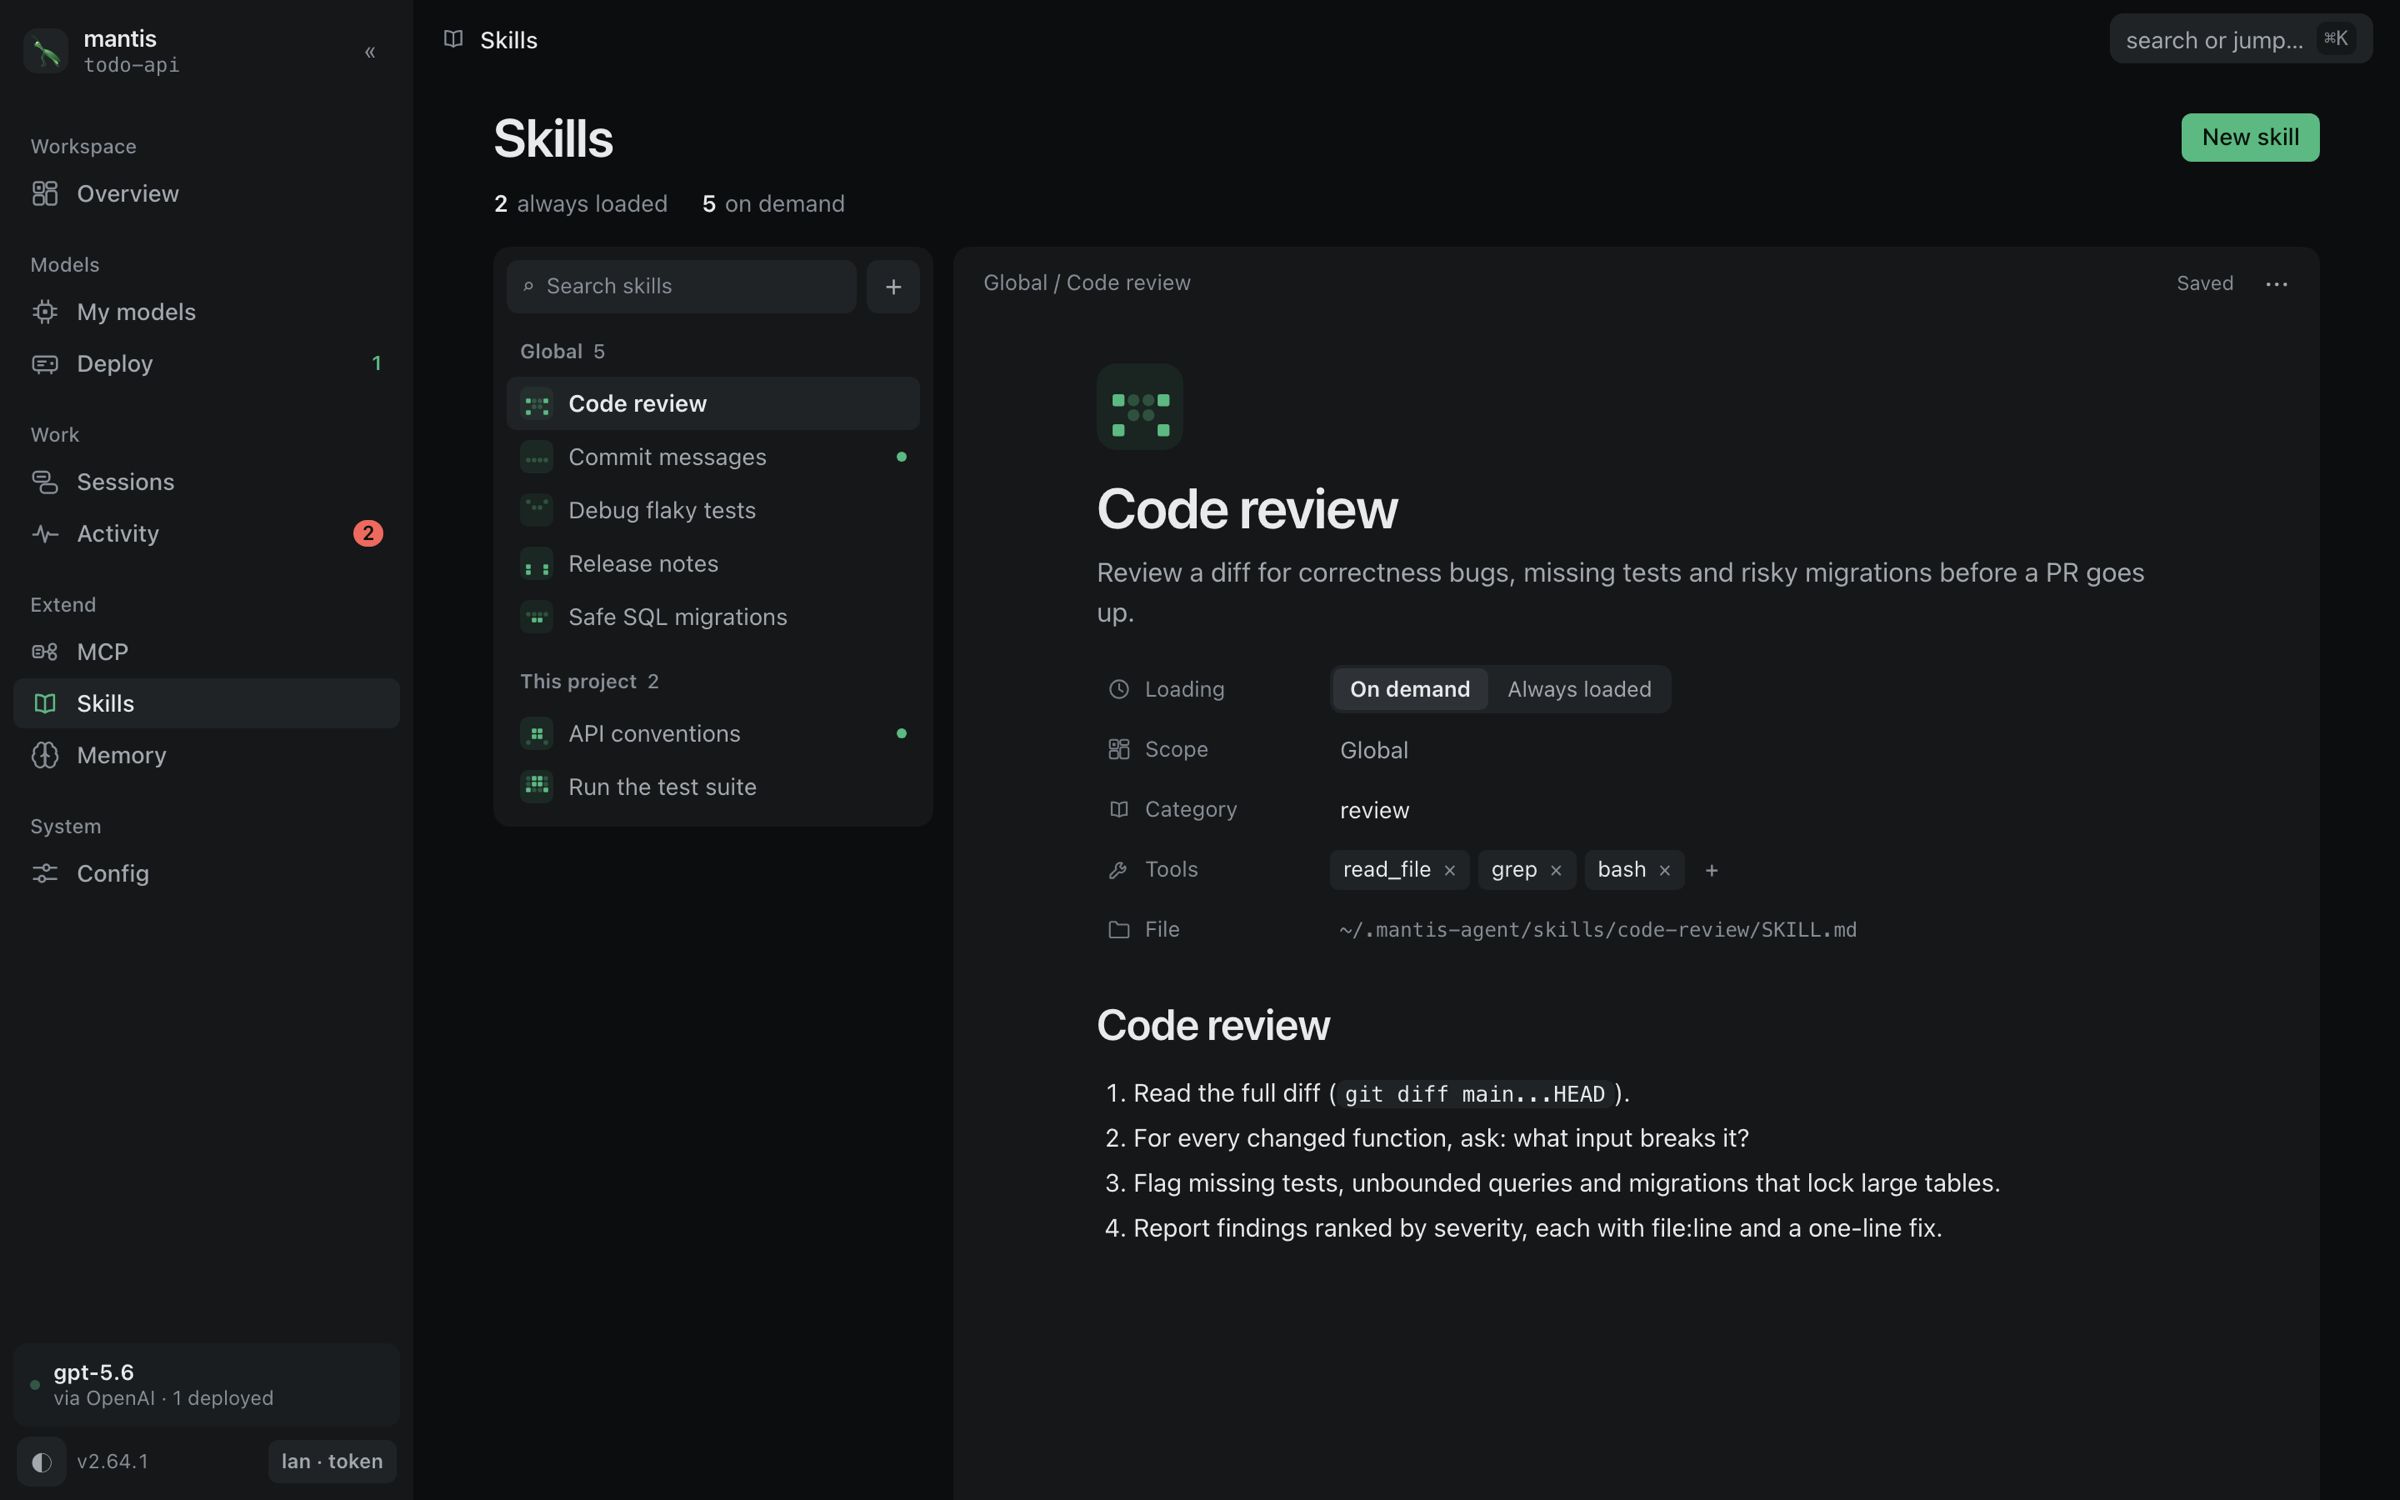The image size is (2400, 1500).
Task: Click version label v2.64.1
Action: click(113, 1461)
